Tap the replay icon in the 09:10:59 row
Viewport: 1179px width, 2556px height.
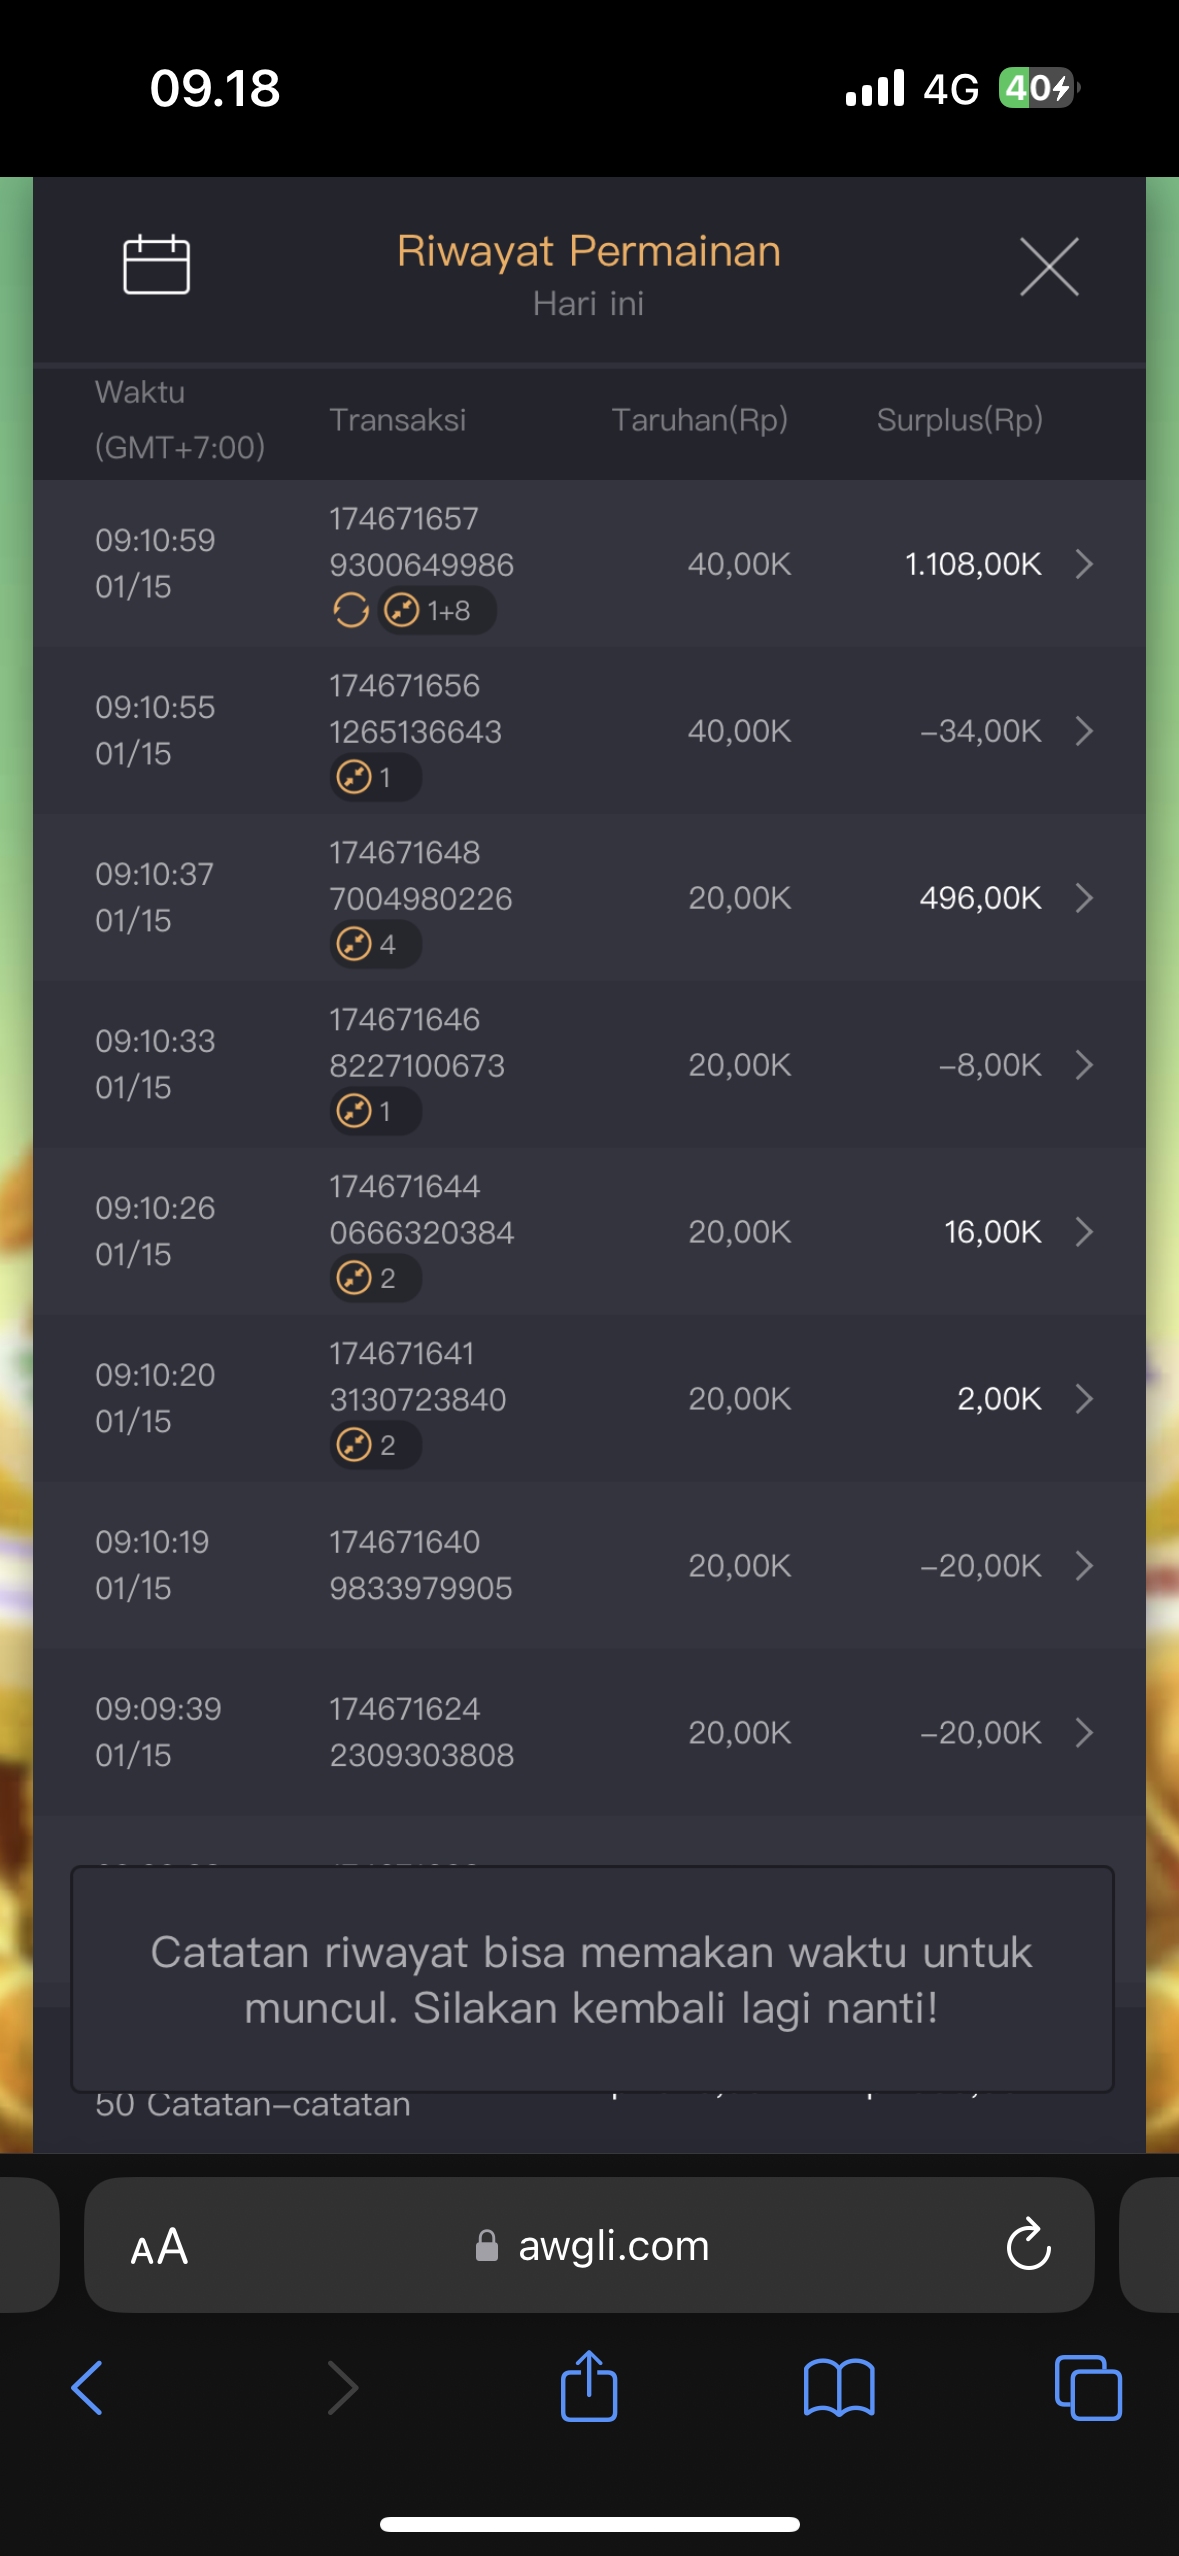(x=351, y=610)
